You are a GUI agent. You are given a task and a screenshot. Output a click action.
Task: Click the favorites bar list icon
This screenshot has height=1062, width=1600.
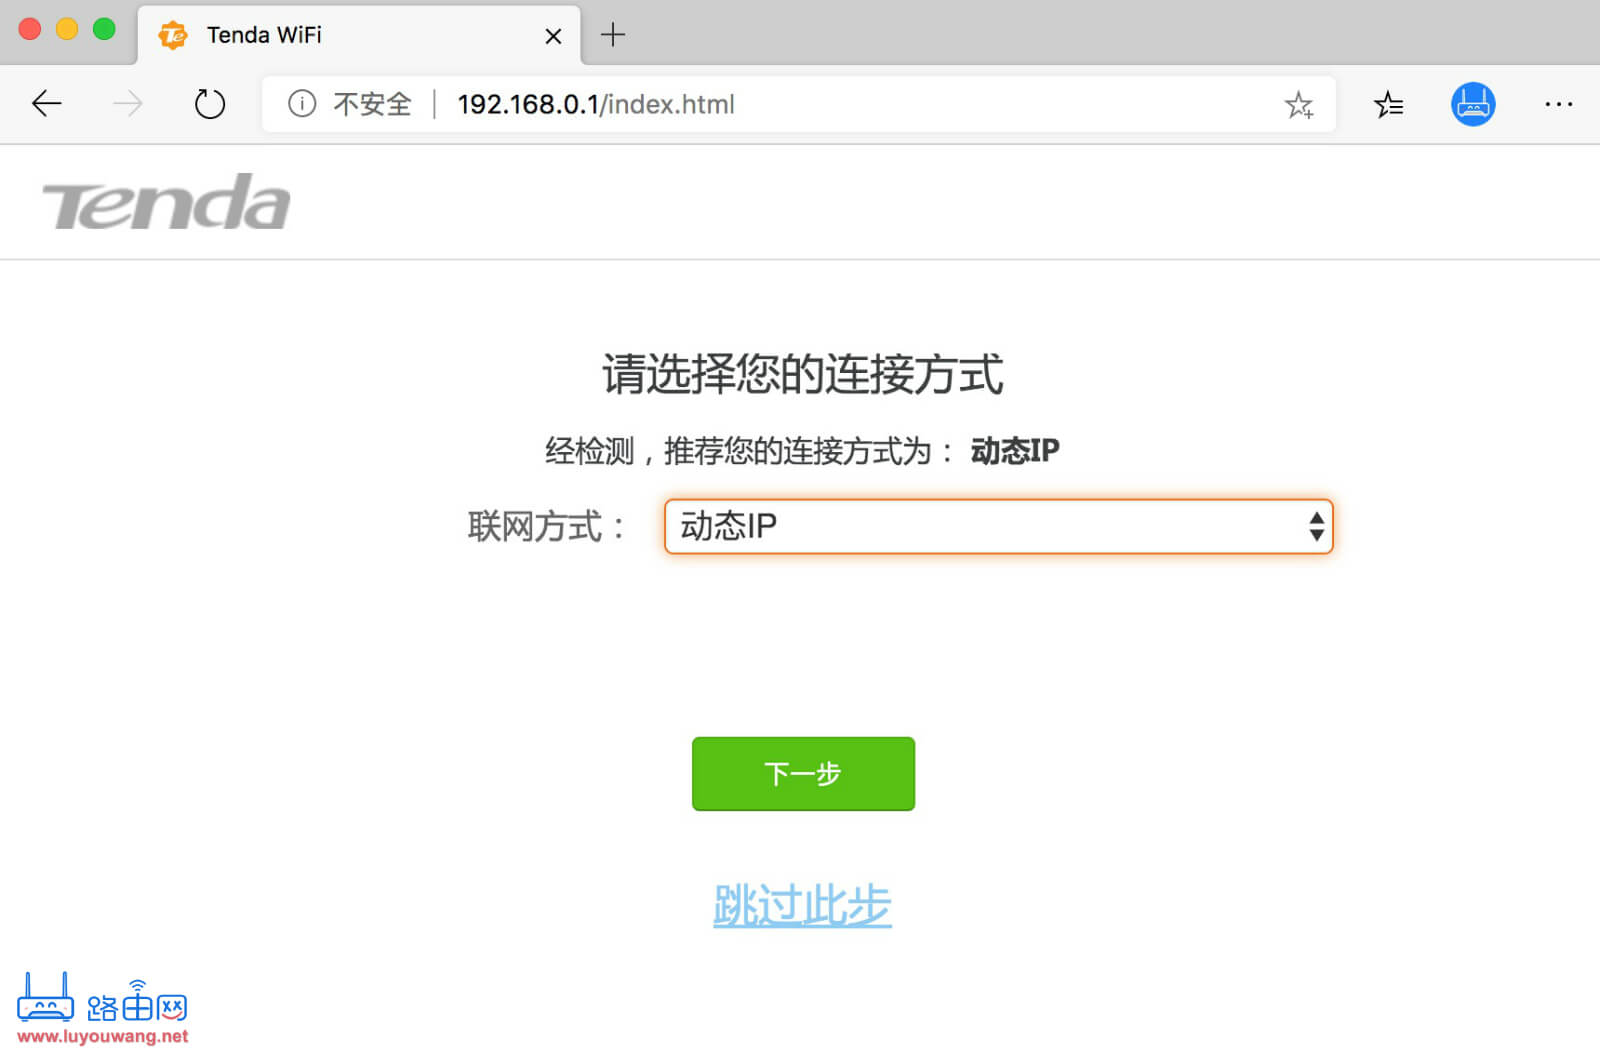point(1388,104)
